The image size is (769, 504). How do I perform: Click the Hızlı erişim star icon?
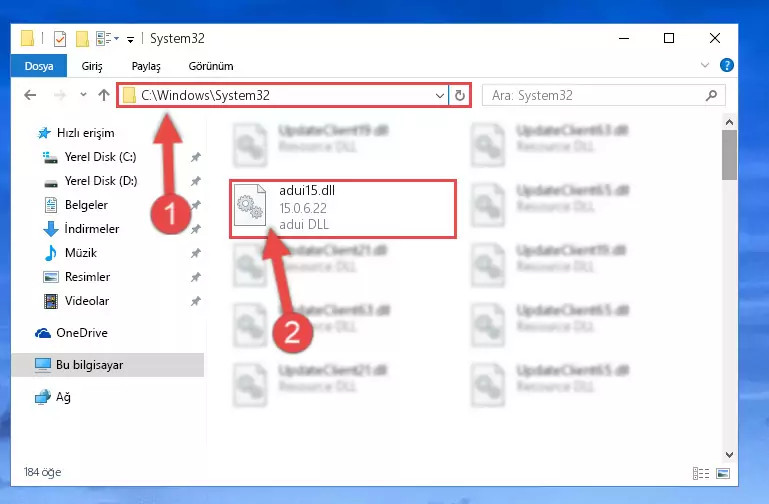click(x=44, y=133)
